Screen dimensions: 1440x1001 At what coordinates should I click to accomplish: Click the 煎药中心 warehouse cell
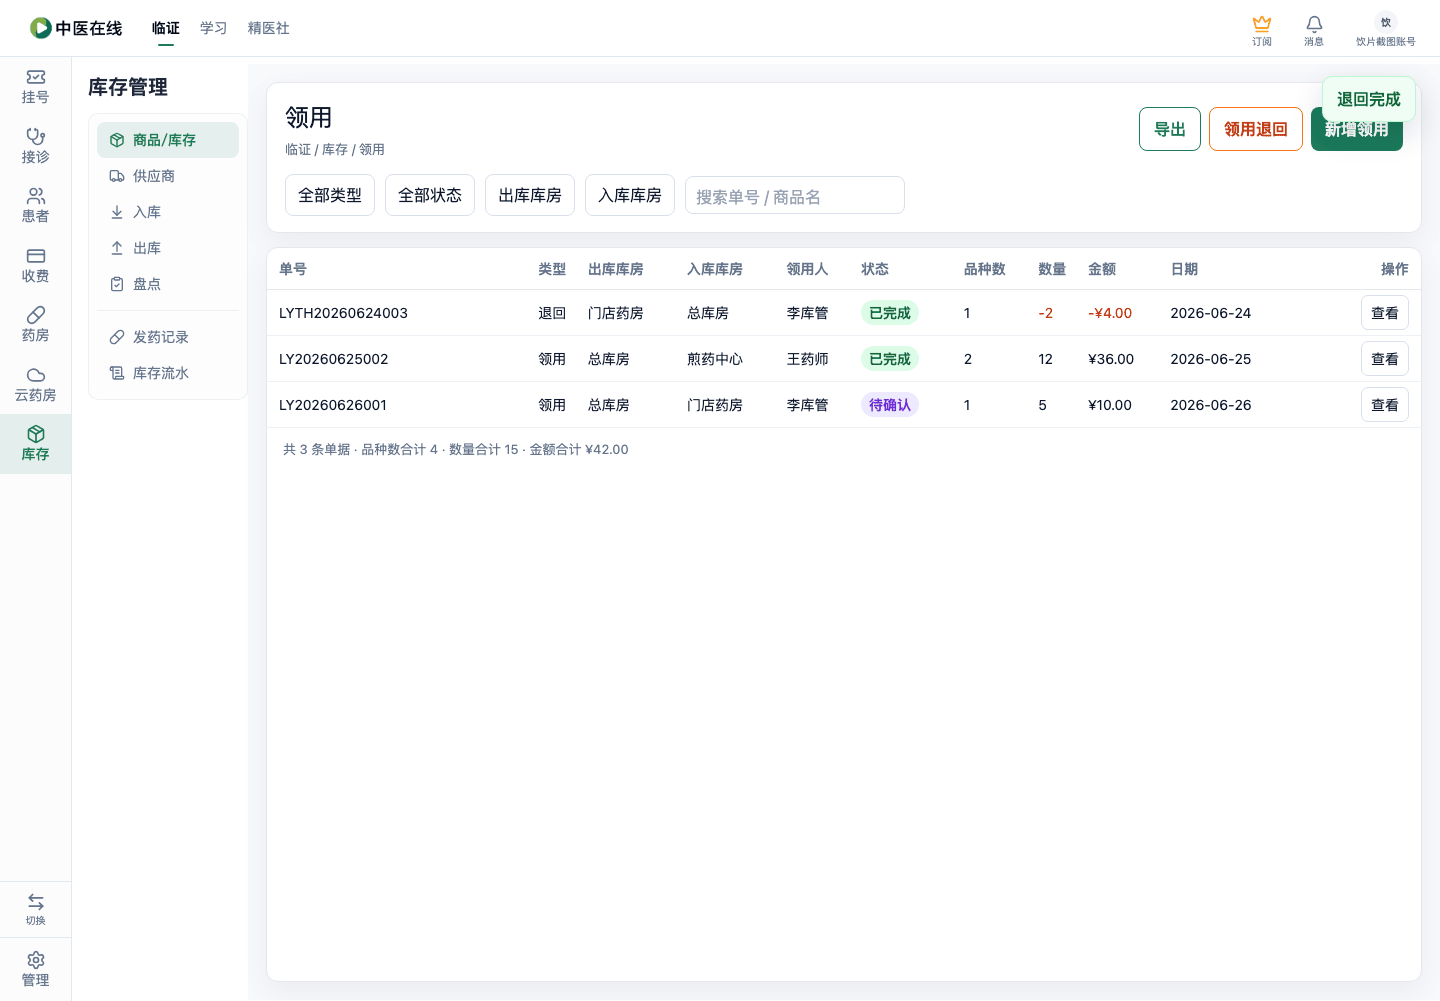[715, 359]
